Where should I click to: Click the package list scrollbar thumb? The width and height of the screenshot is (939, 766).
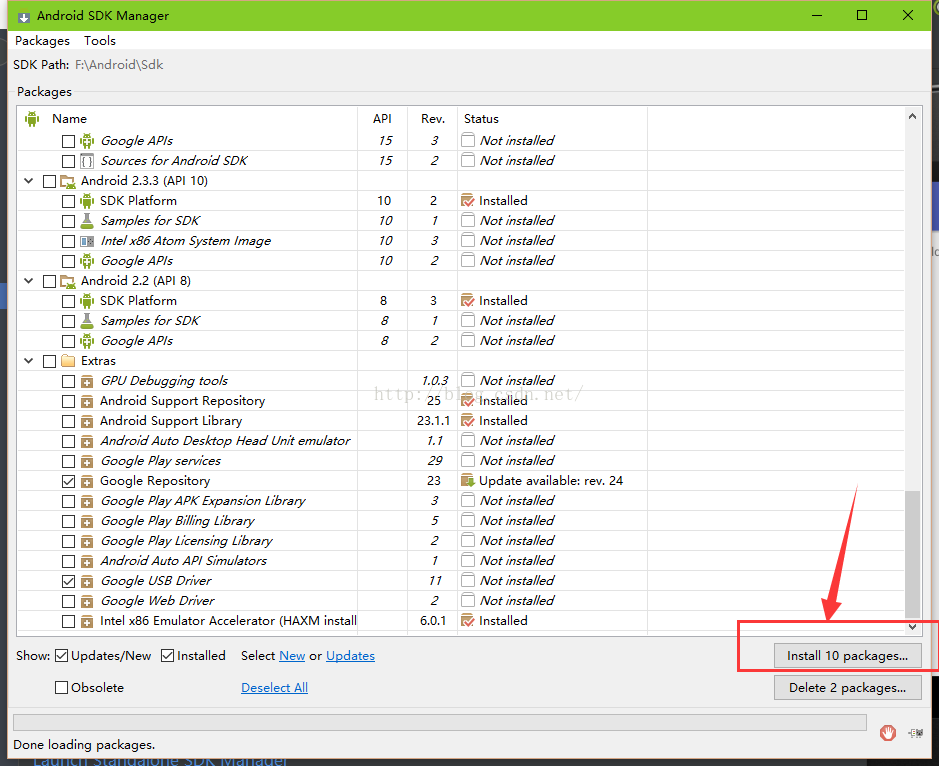click(912, 554)
